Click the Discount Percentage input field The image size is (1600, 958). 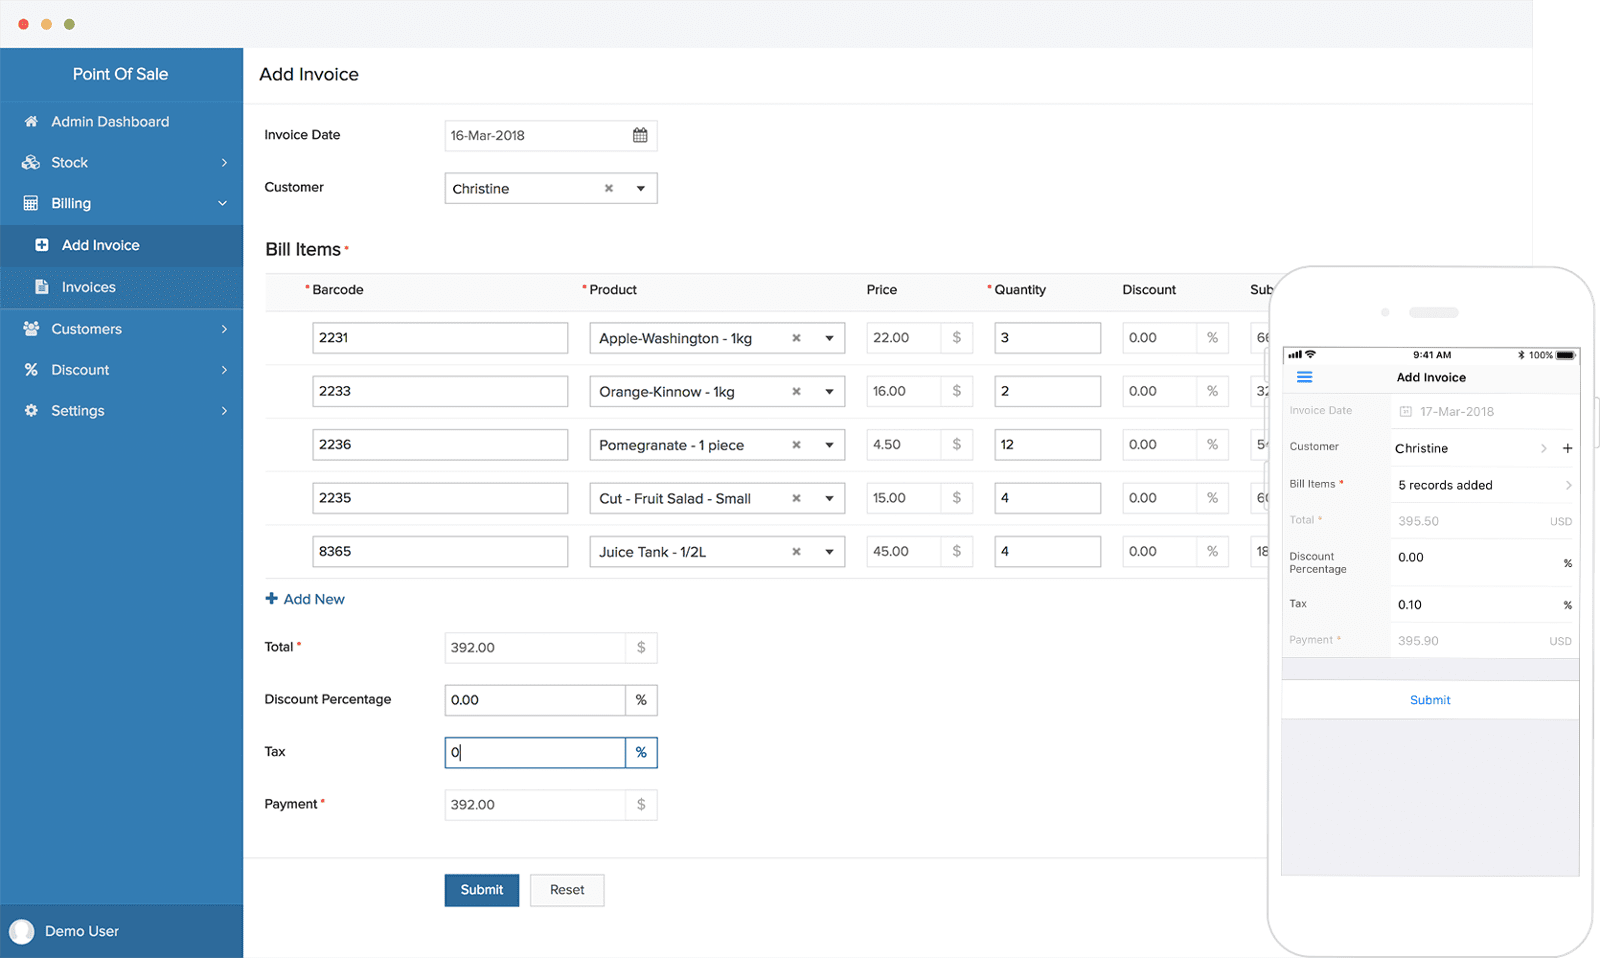(534, 700)
